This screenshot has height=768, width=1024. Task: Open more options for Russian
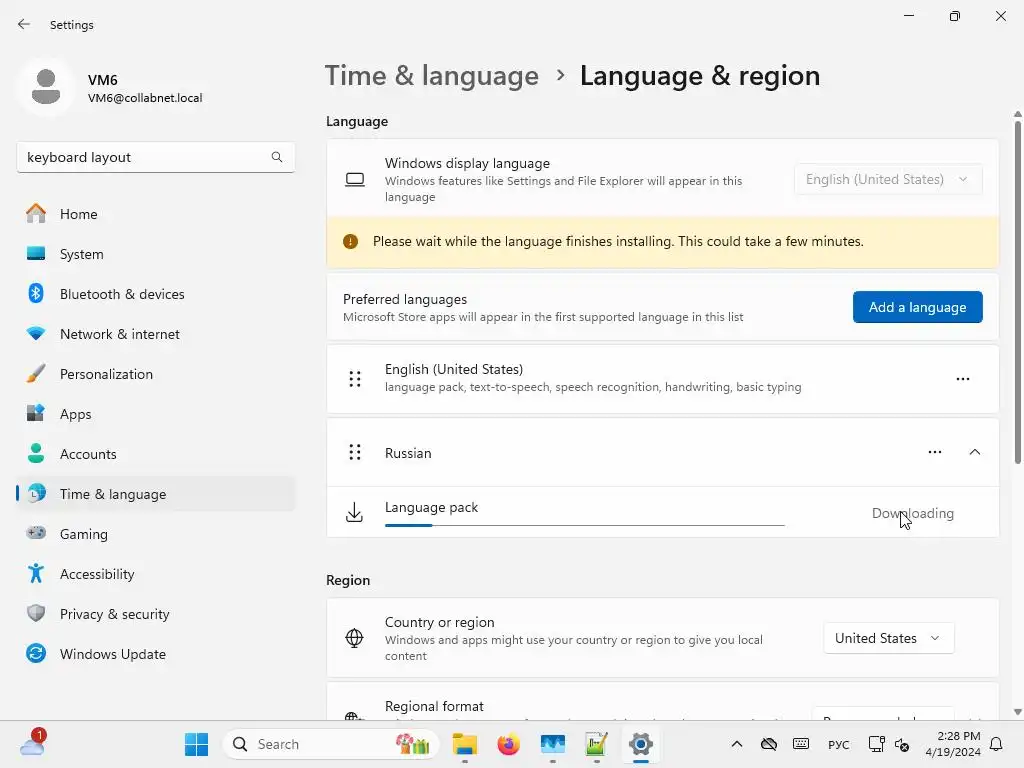click(x=935, y=452)
